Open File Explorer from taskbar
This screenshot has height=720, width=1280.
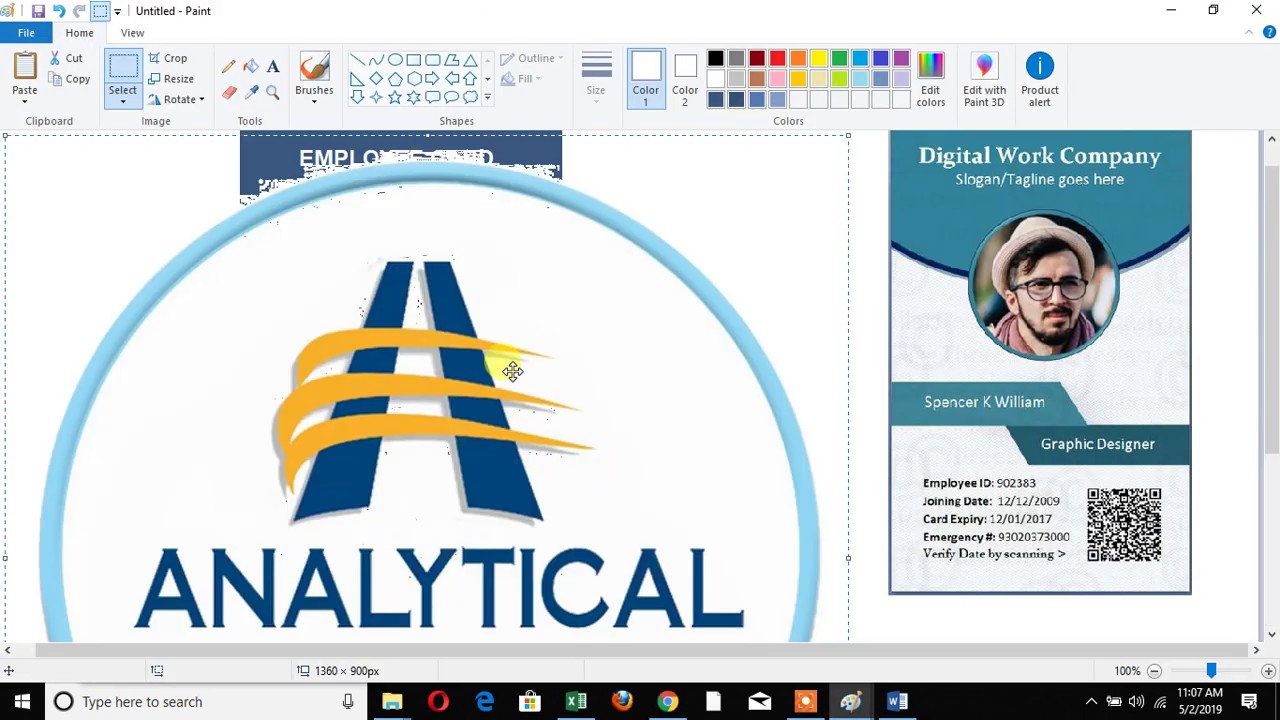(x=392, y=702)
